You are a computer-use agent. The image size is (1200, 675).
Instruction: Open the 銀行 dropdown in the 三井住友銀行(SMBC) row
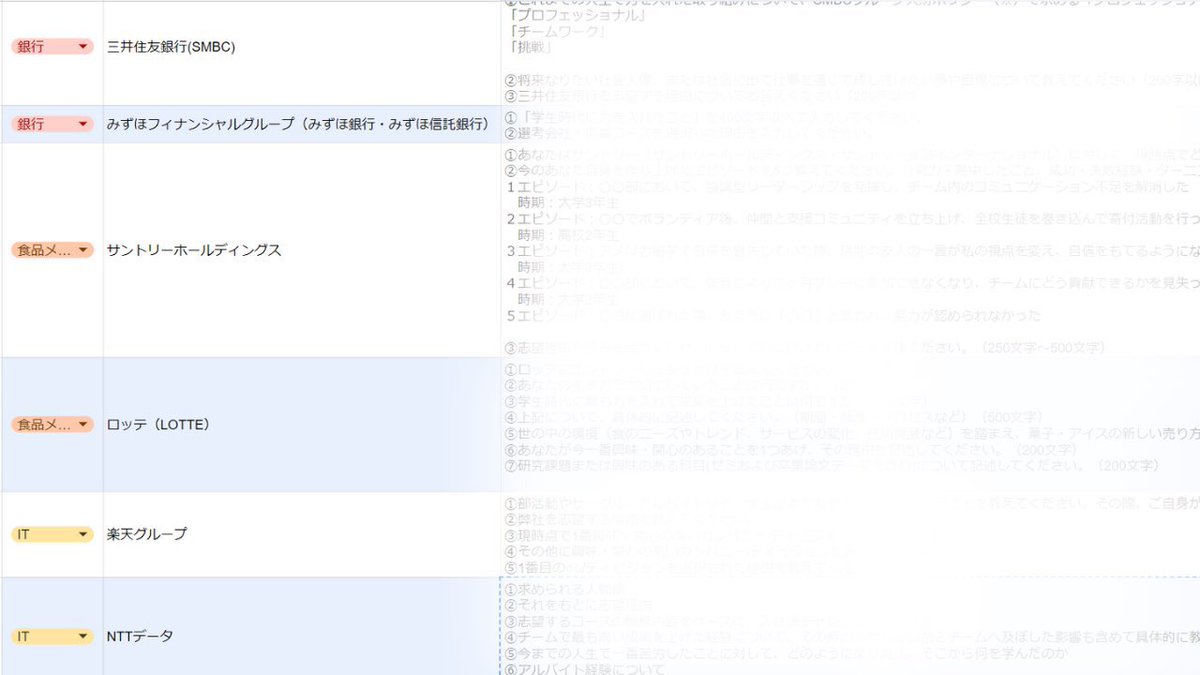52,47
